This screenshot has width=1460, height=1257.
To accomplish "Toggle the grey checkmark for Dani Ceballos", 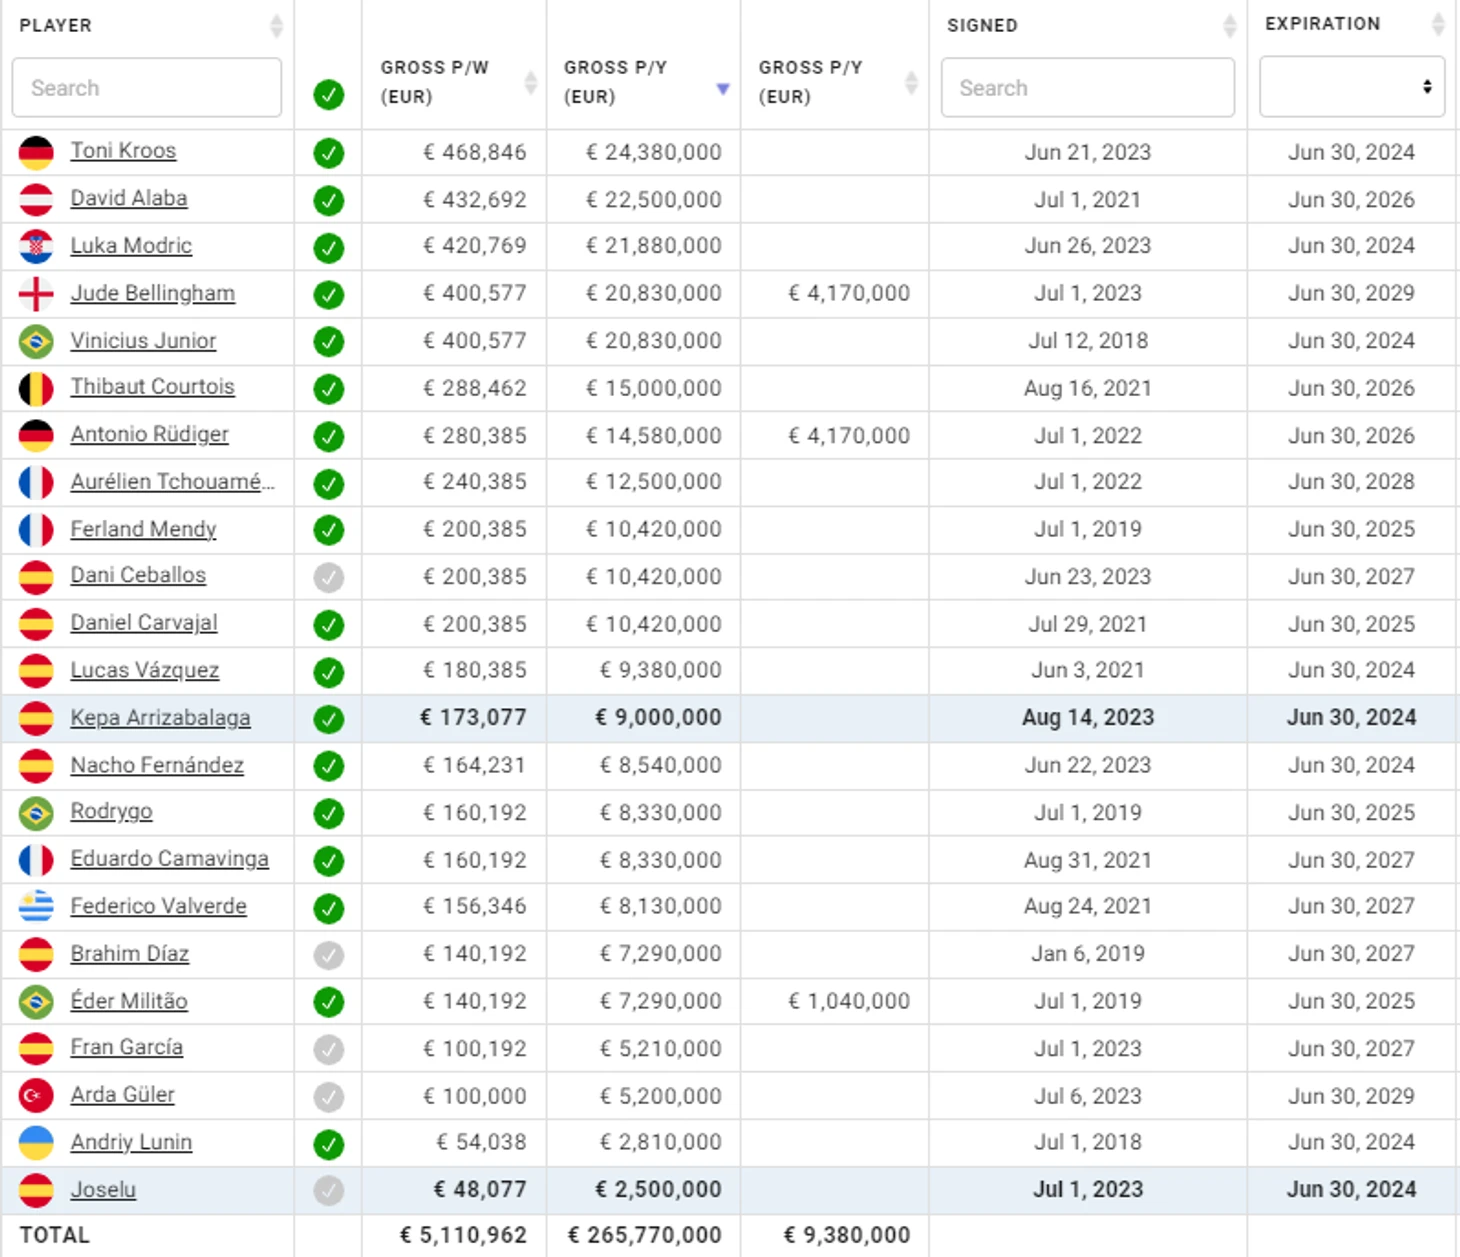I will click(x=328, y=578).
